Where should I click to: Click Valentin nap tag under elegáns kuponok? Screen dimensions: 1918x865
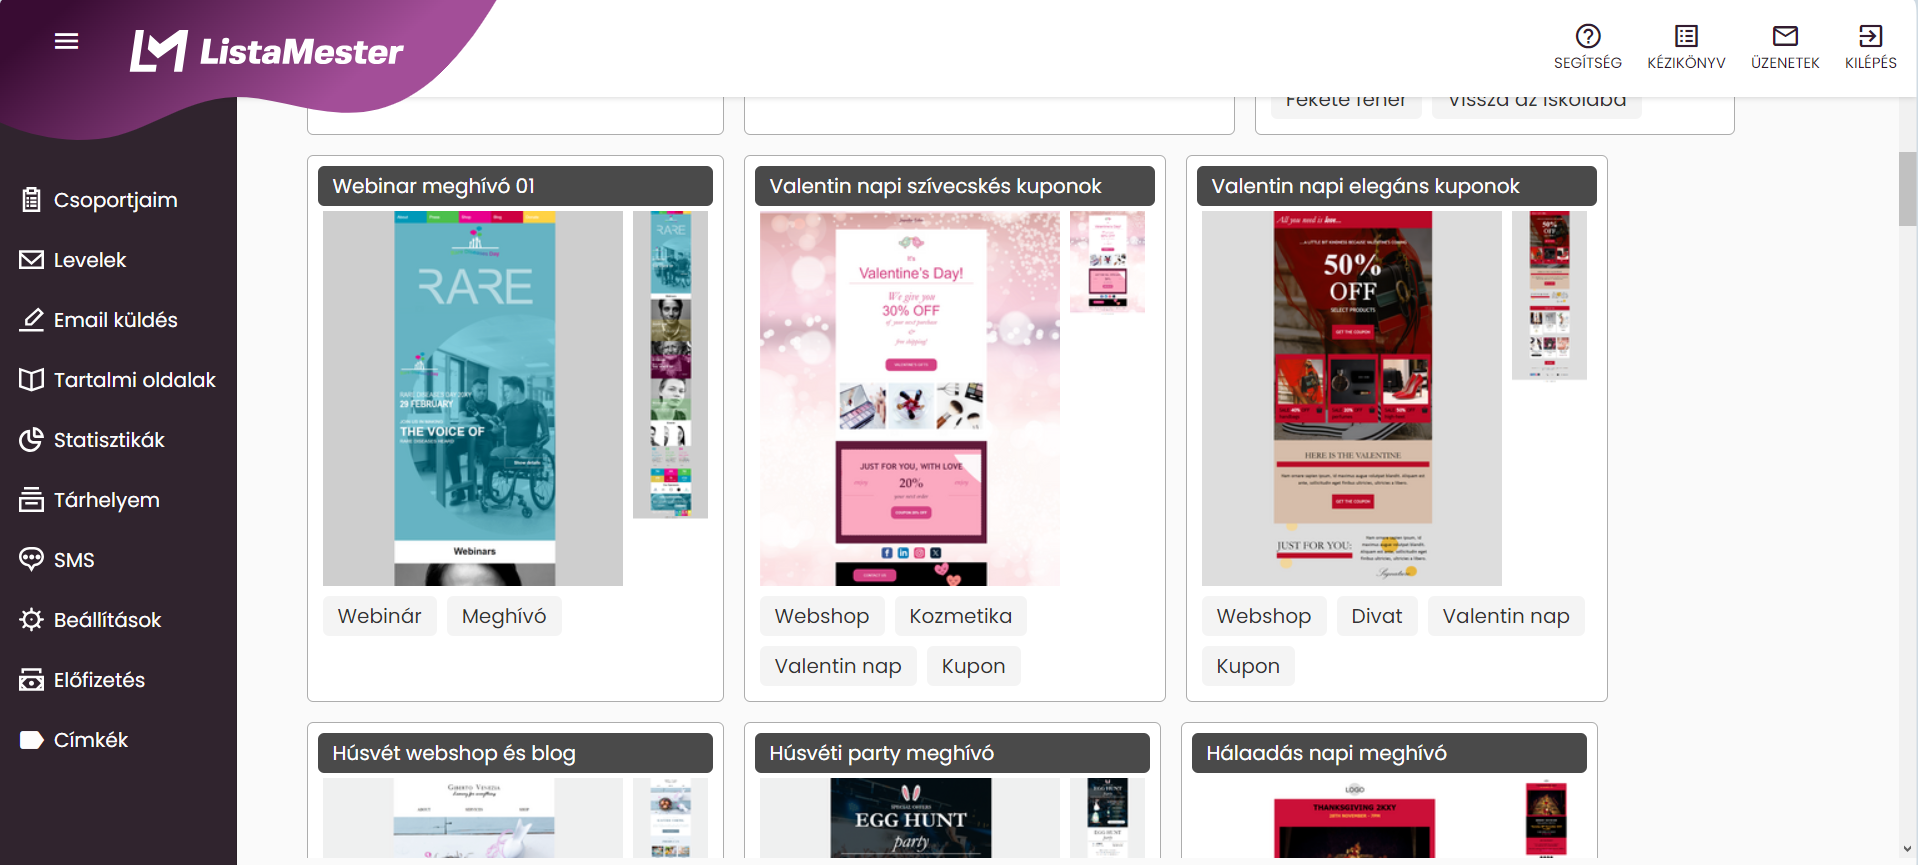[x=1506, y=616]
